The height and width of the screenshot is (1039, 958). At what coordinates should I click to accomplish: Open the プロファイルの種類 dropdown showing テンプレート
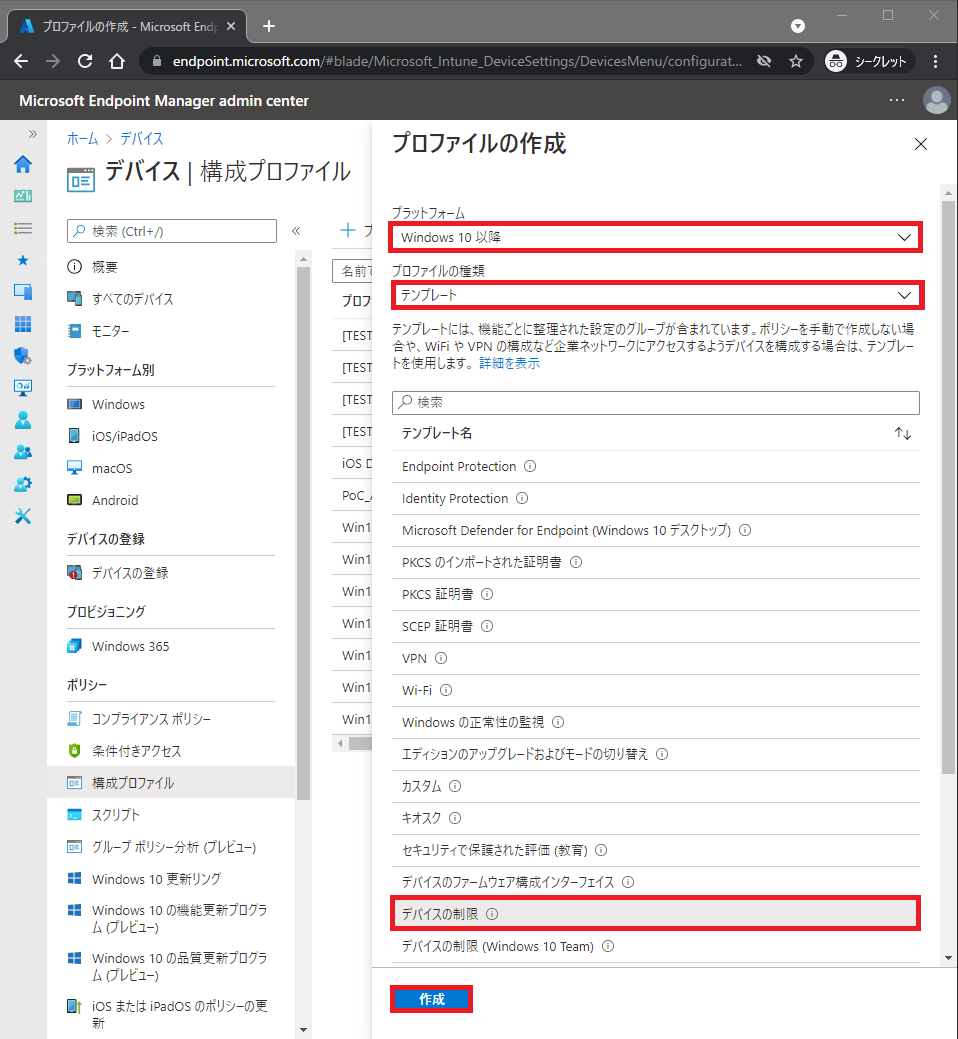(656, 295)
